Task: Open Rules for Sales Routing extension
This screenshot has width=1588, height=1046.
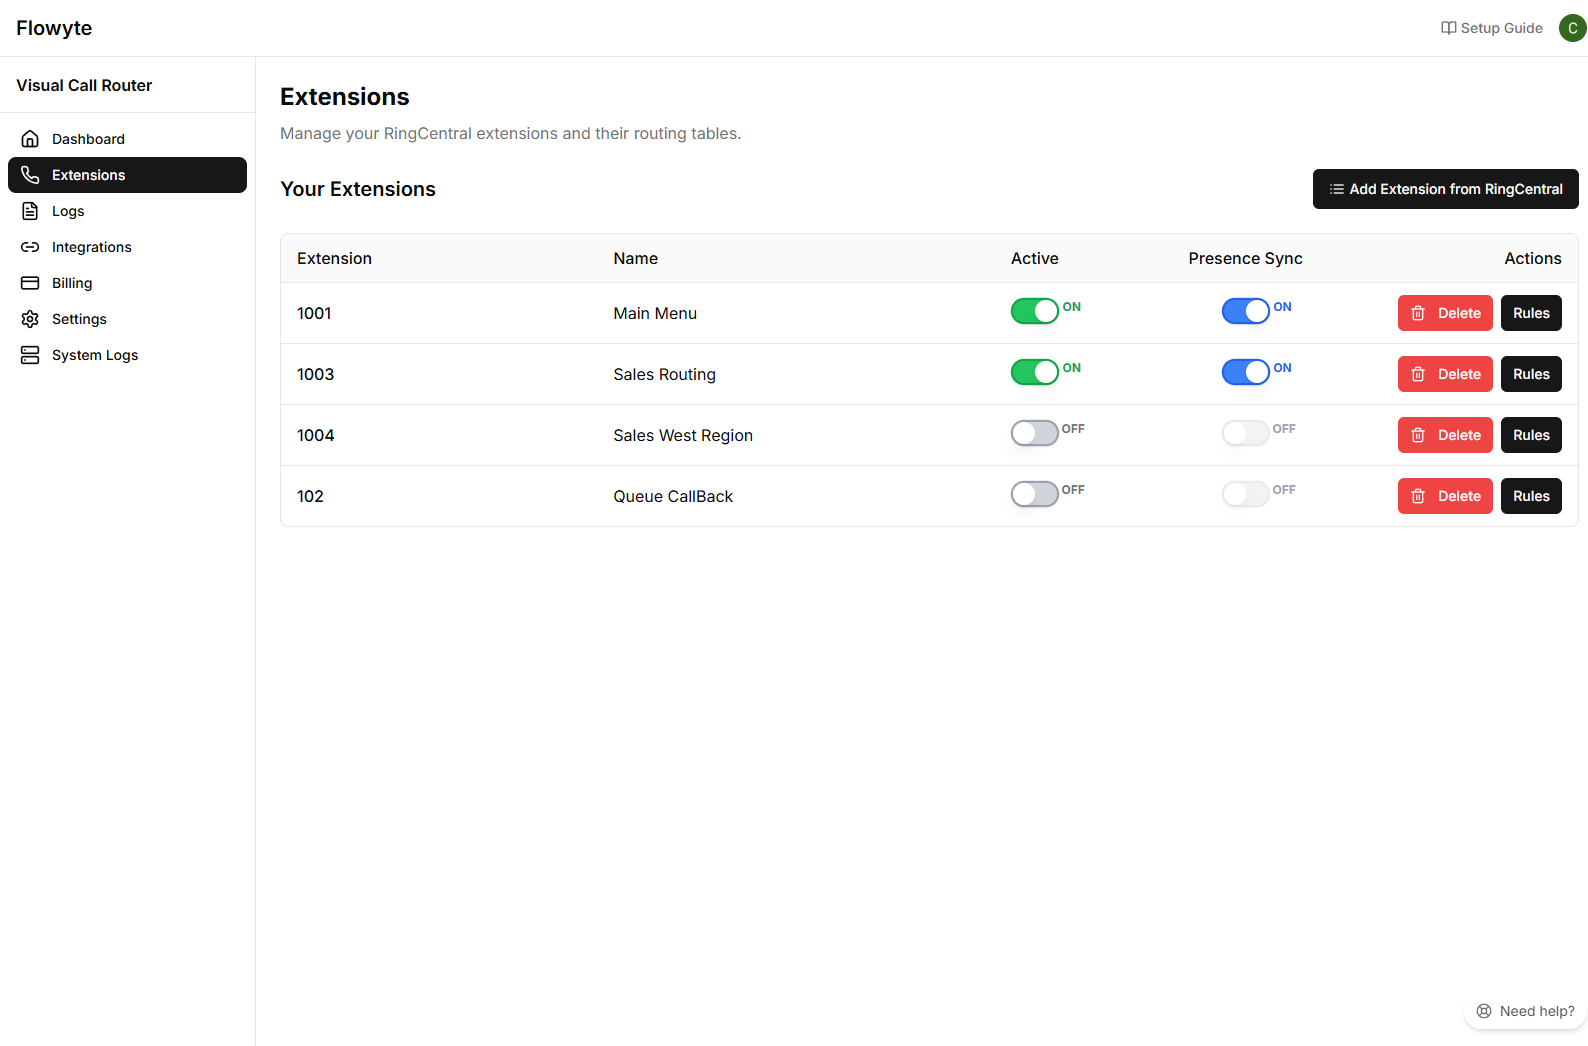Action: pos(1530,374)
